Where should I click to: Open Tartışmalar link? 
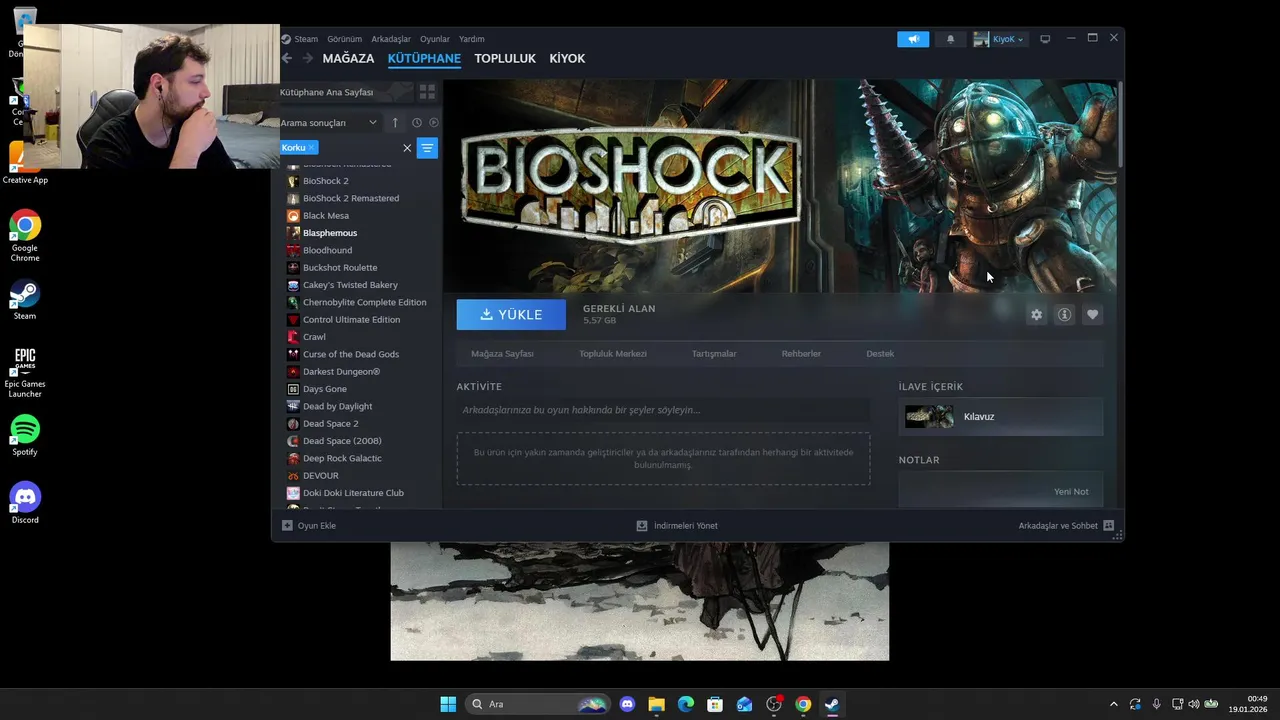point(714,354)
